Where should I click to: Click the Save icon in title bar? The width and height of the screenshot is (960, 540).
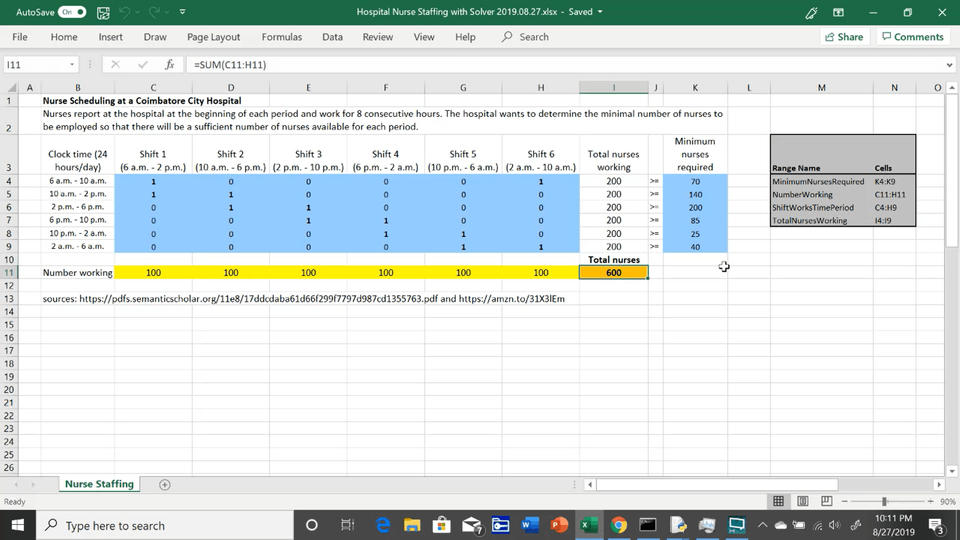pyautogui.click(x=103, y=12)
